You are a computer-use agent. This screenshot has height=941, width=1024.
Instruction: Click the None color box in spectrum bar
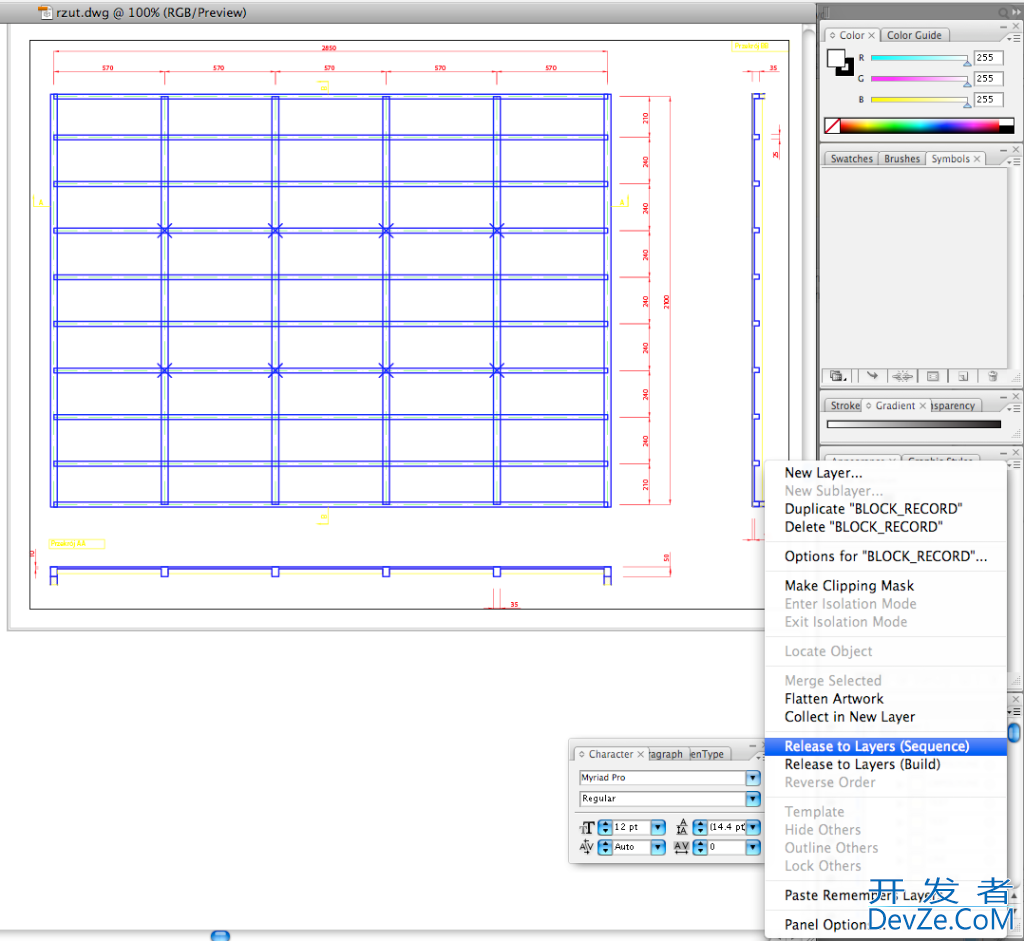pyautogui.click(x=832, y=125)
